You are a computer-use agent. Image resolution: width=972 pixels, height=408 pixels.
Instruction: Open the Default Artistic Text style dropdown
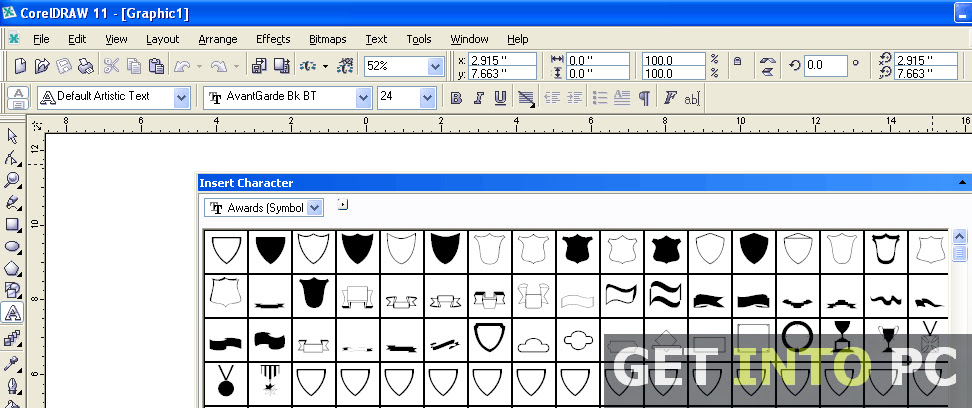coord(181,97)
